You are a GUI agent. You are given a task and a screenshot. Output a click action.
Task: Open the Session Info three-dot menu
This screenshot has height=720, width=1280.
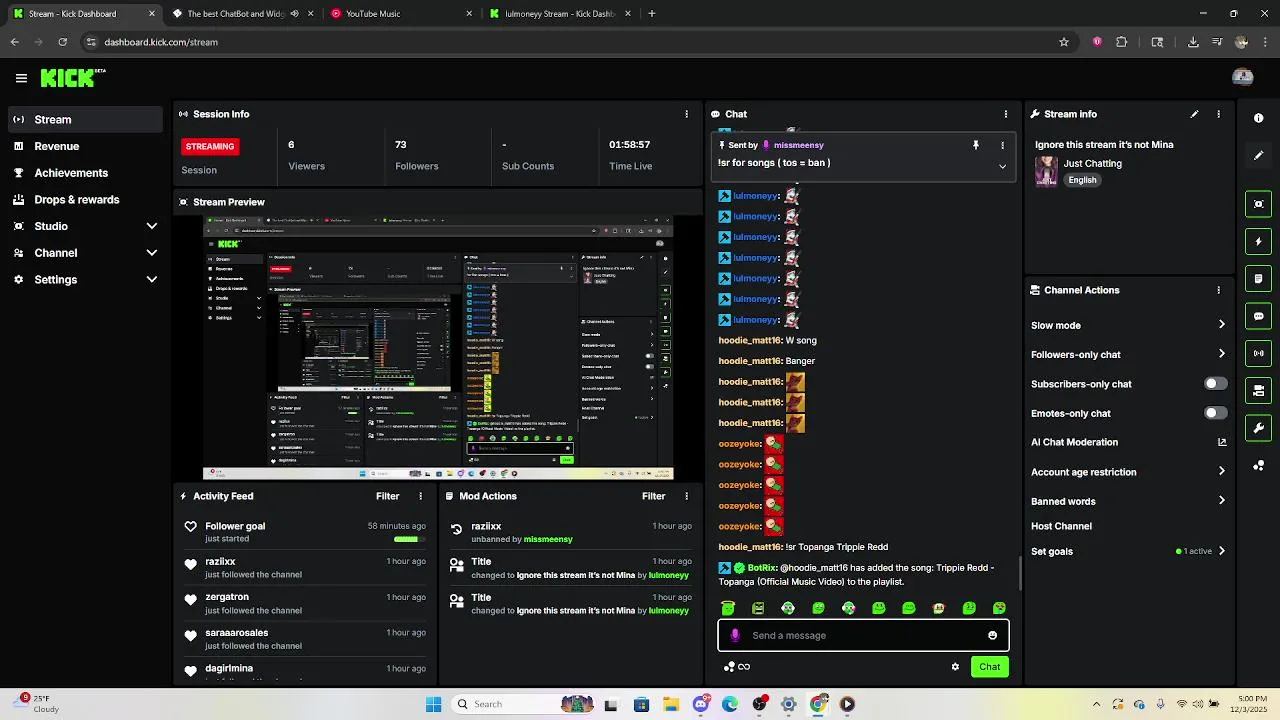coord(686,114)
